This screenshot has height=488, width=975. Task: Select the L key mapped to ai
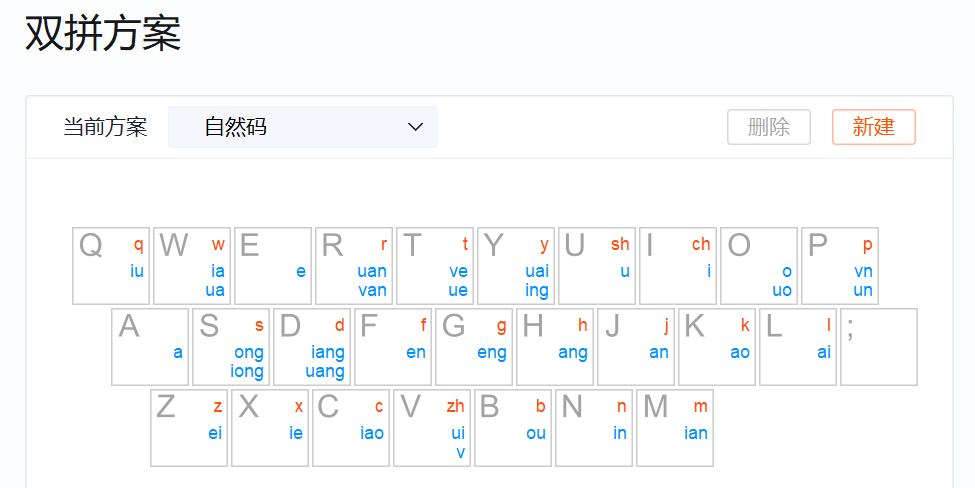[798, 347]
